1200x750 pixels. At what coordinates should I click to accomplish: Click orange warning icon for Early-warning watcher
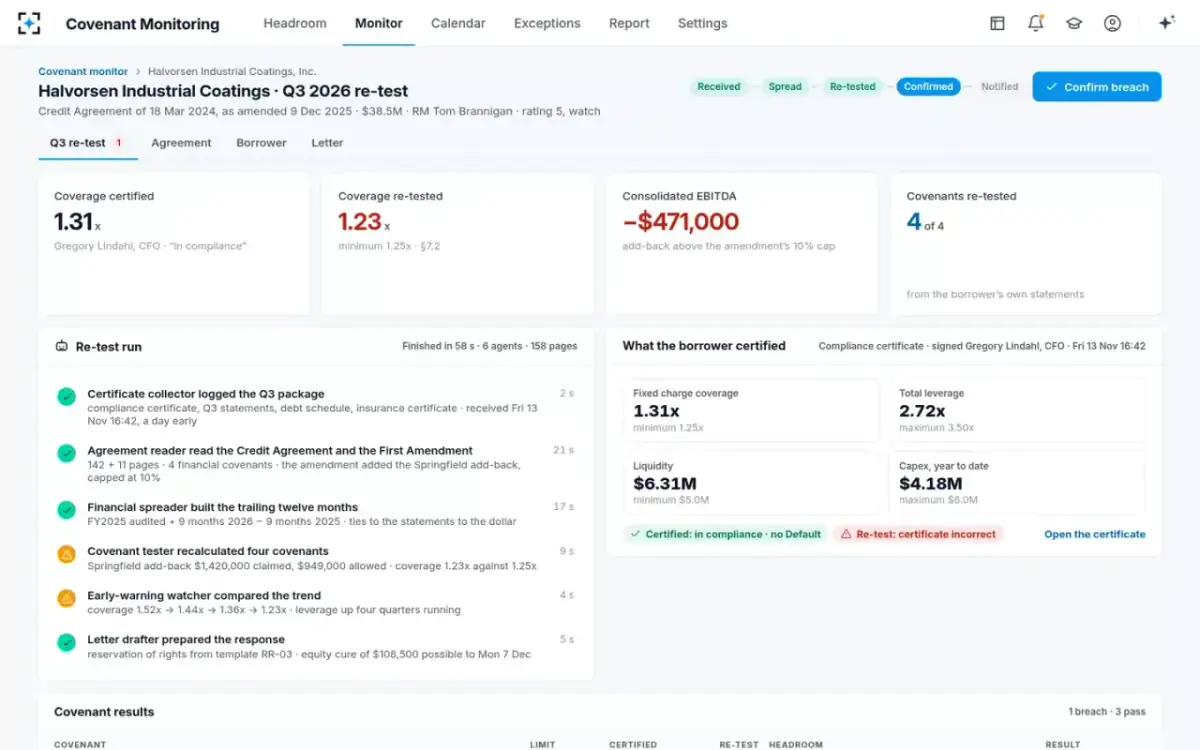pos(66,598)
